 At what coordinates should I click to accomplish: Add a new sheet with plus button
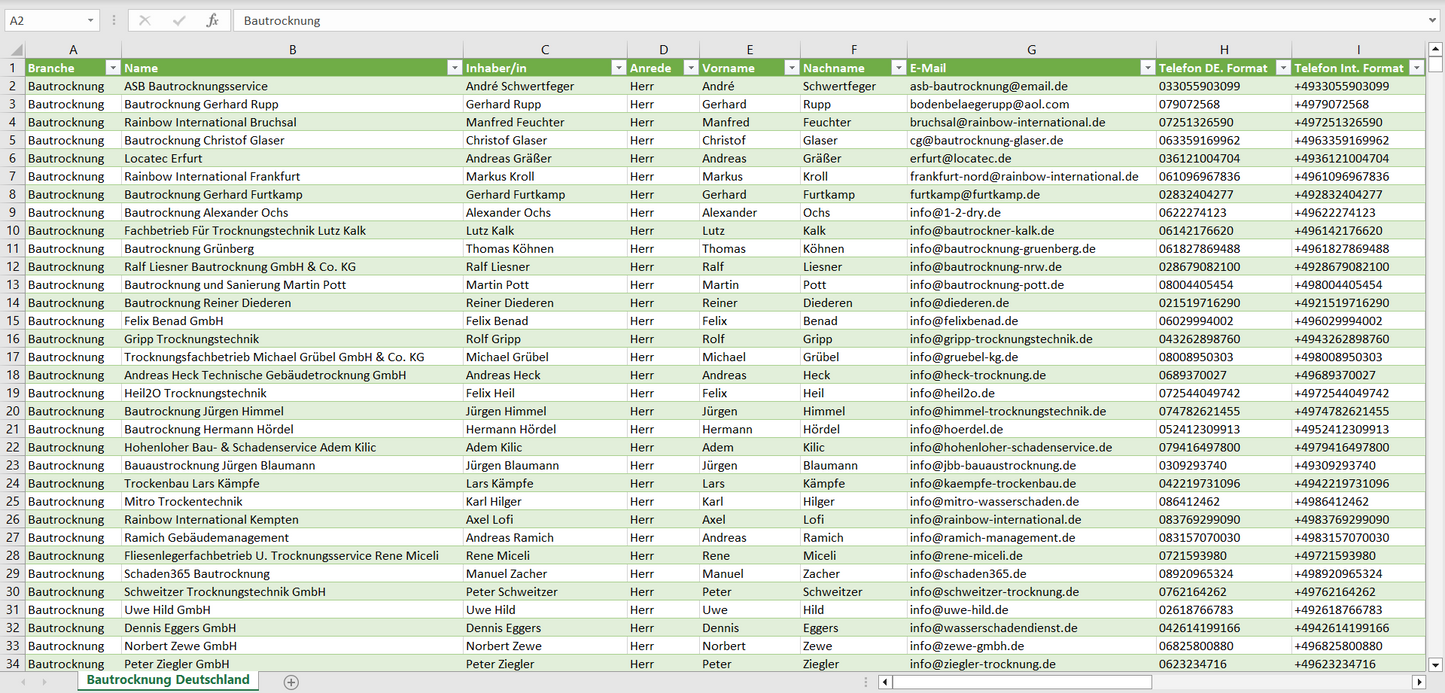[x=291, y=682]
